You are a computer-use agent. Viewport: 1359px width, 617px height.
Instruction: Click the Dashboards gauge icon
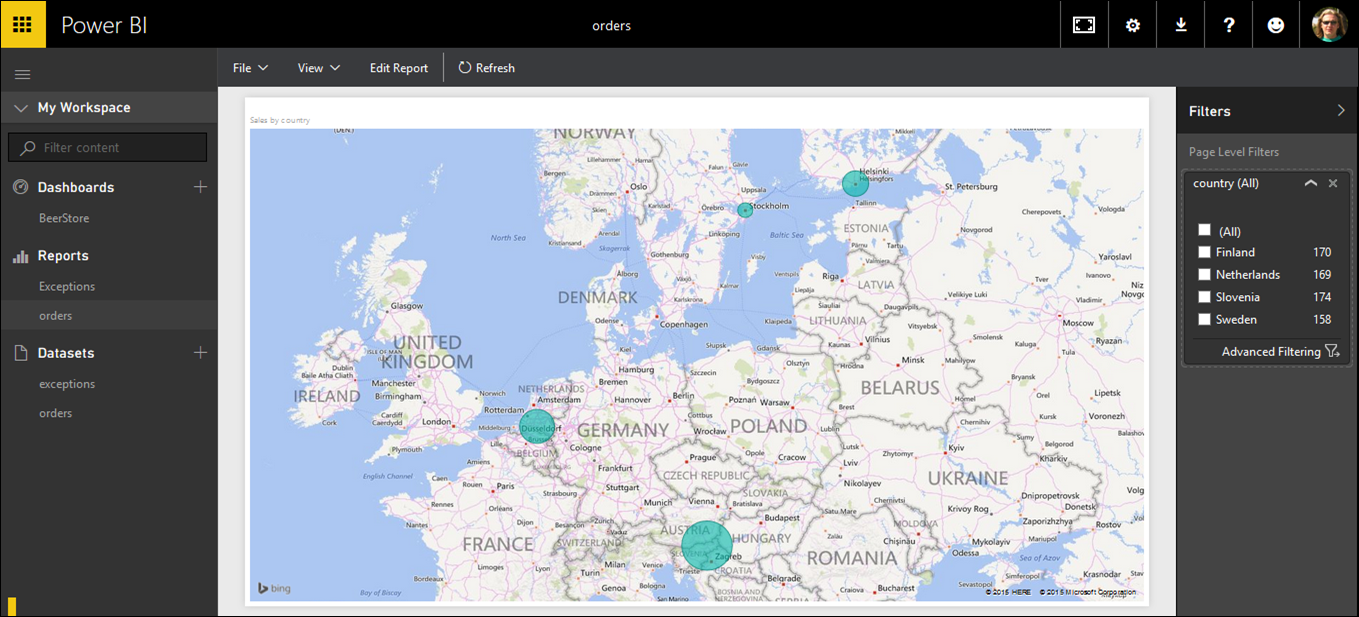[x=21, y=187]
